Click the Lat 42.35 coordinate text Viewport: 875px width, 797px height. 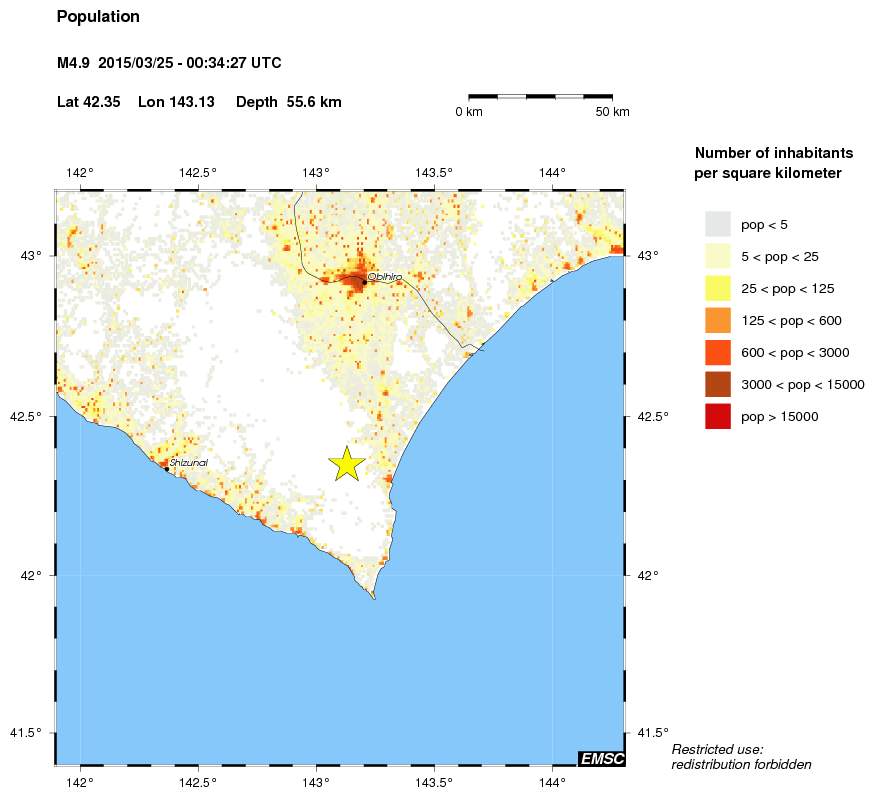pyautogui.click(x=90, y=101)
